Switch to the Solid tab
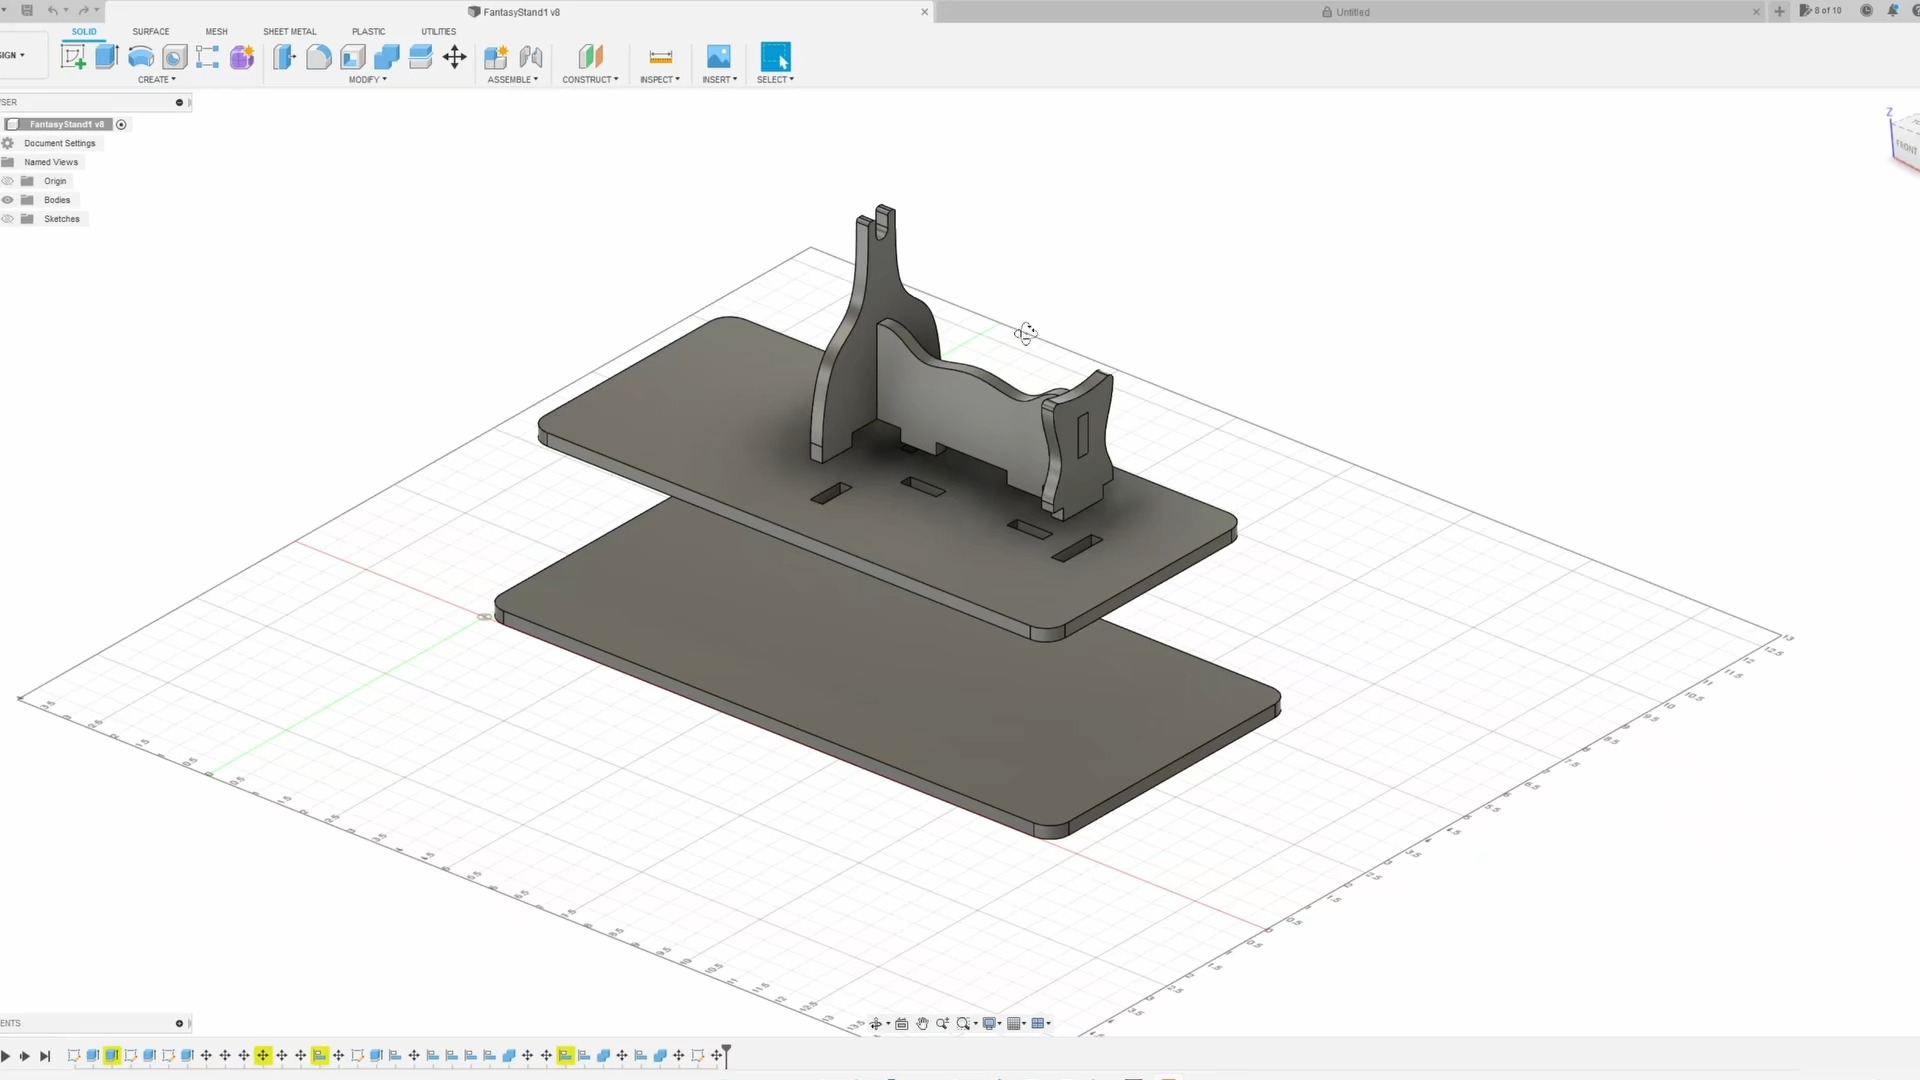This screenshot has height=1080, width=1920. [x=84, y=32]
